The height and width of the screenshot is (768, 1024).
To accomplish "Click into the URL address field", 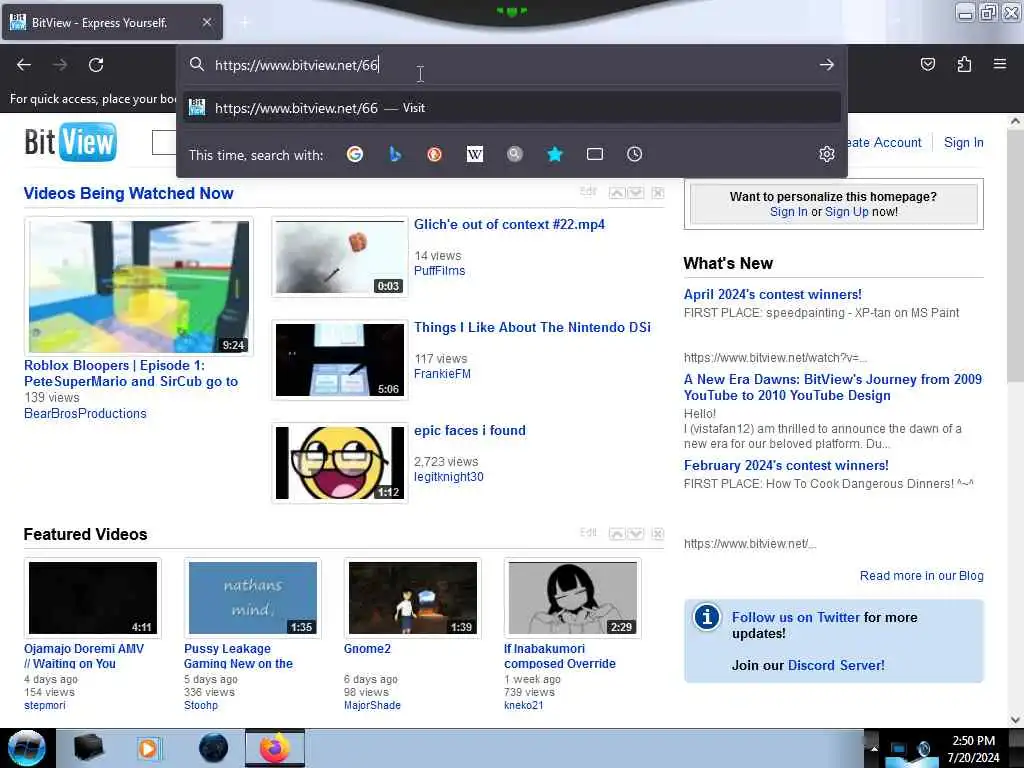I will tap(509, 65).
